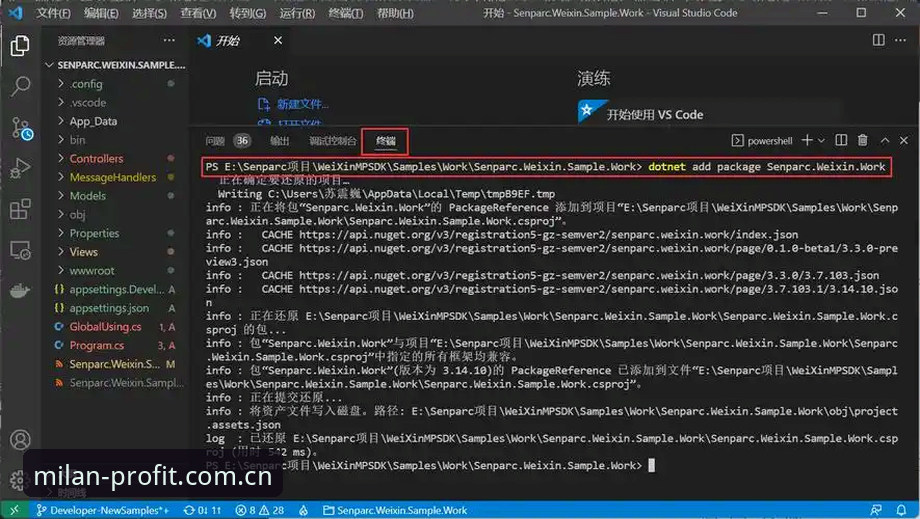Switch to the 调试控制台 panel tab
Screen dimensions: 920x519
coord(333,141)
